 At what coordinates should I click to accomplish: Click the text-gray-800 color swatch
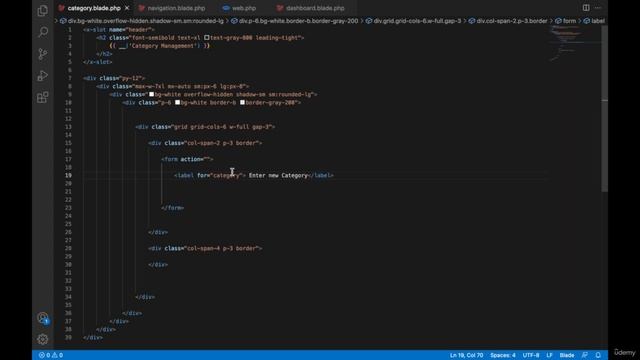point(207,38)
